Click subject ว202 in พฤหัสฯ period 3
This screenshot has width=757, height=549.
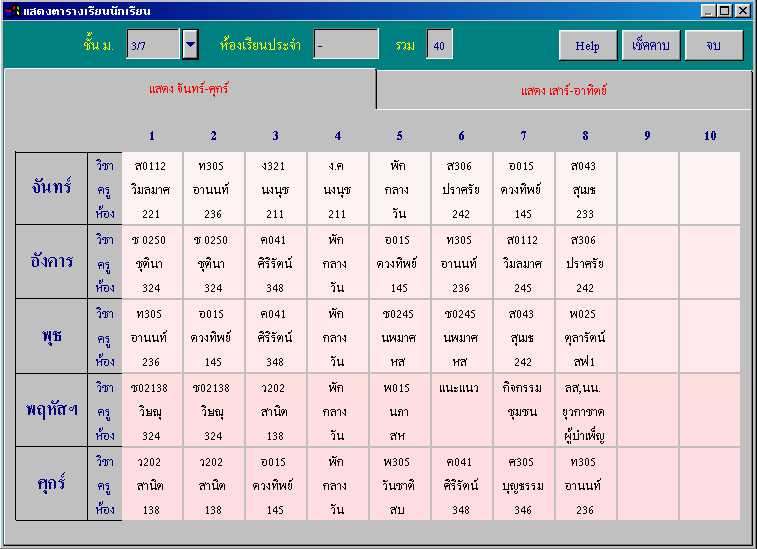pos(273,388)
